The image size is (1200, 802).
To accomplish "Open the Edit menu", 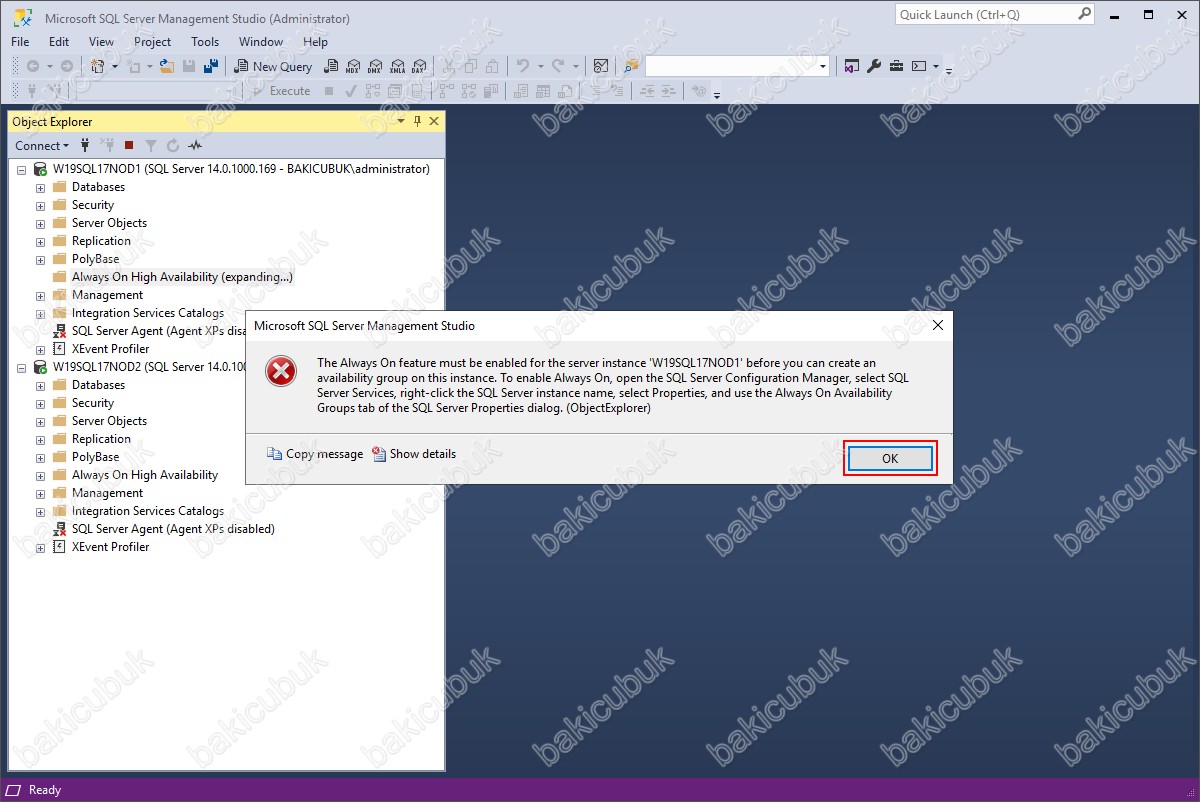I will [x=59, y=42].
